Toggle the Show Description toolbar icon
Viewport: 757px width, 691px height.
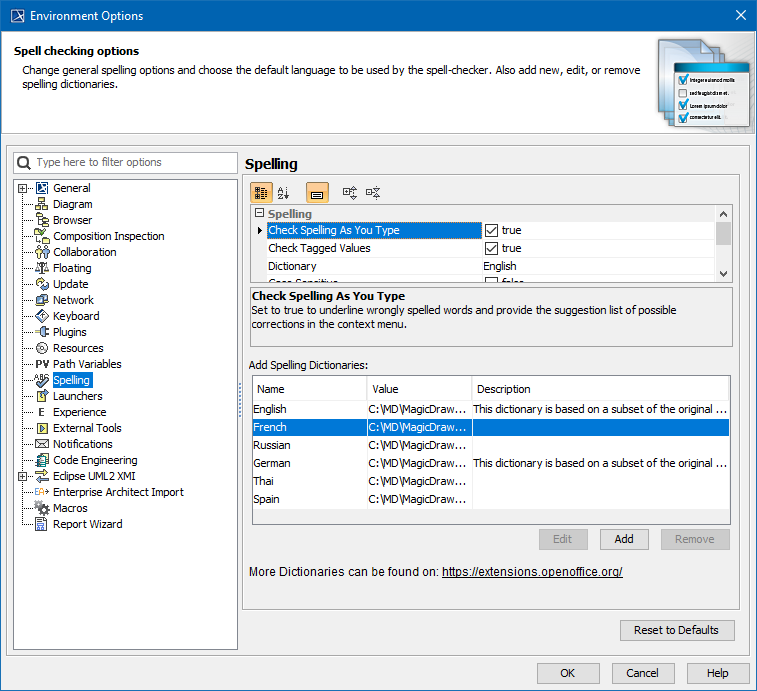(317, 193)
